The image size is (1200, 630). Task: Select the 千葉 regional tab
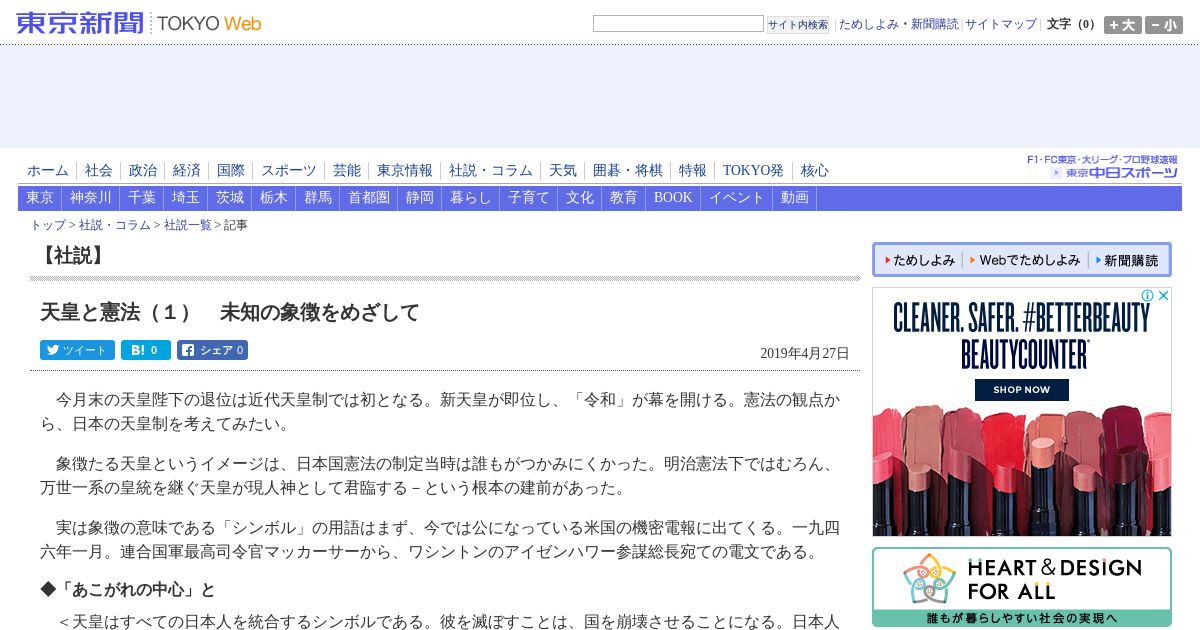click(142, 198)
